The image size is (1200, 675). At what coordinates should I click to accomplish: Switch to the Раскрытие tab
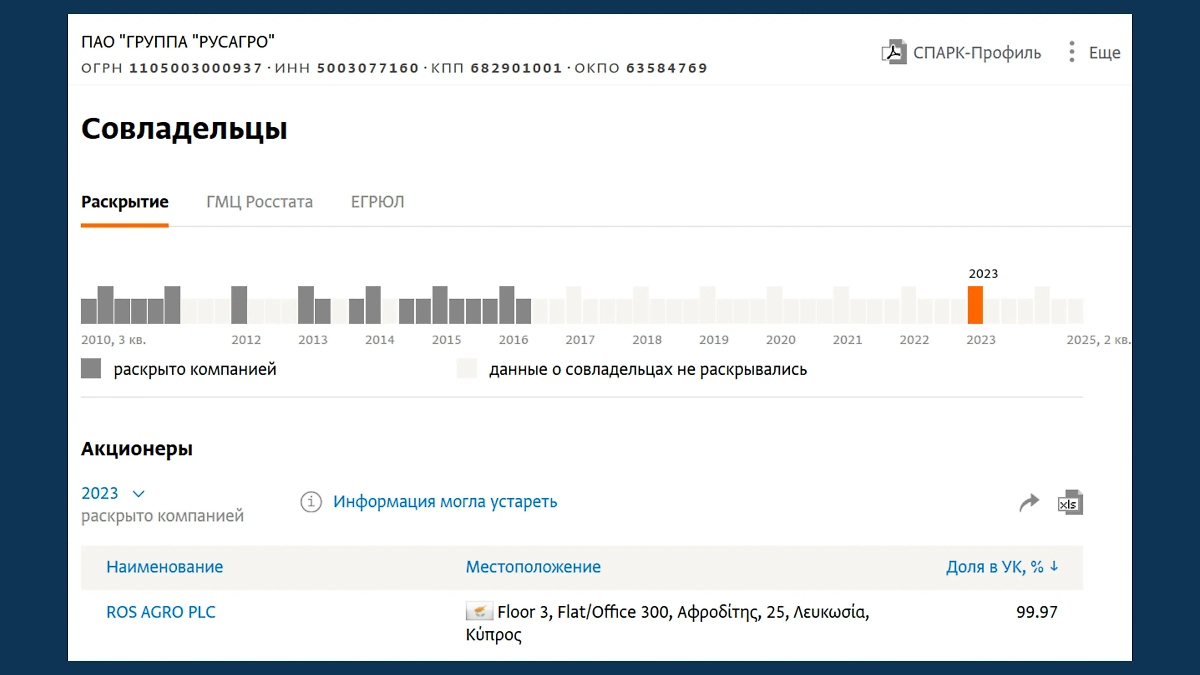point(125,202)
